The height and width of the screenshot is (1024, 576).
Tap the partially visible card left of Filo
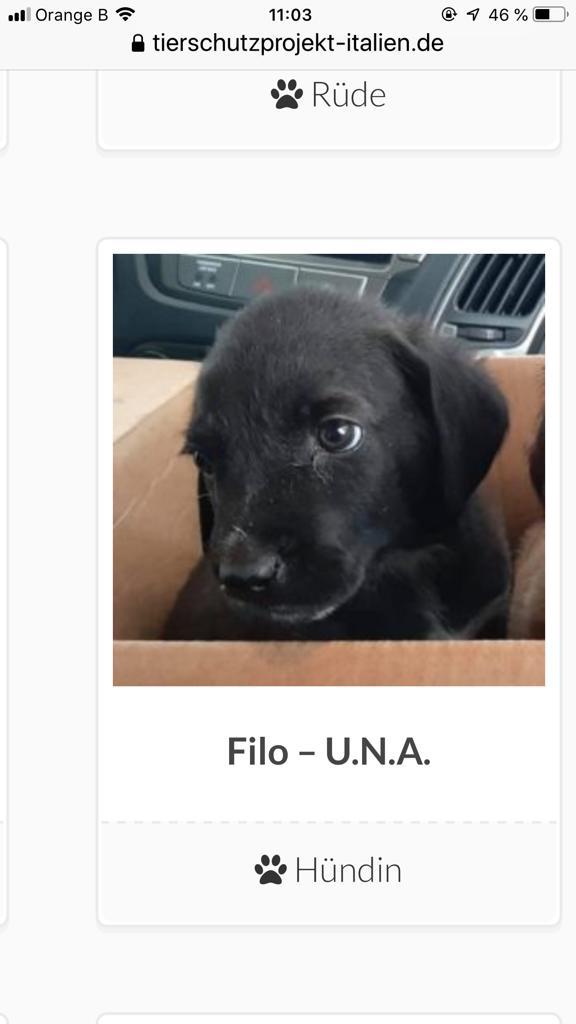coord(3,582)
